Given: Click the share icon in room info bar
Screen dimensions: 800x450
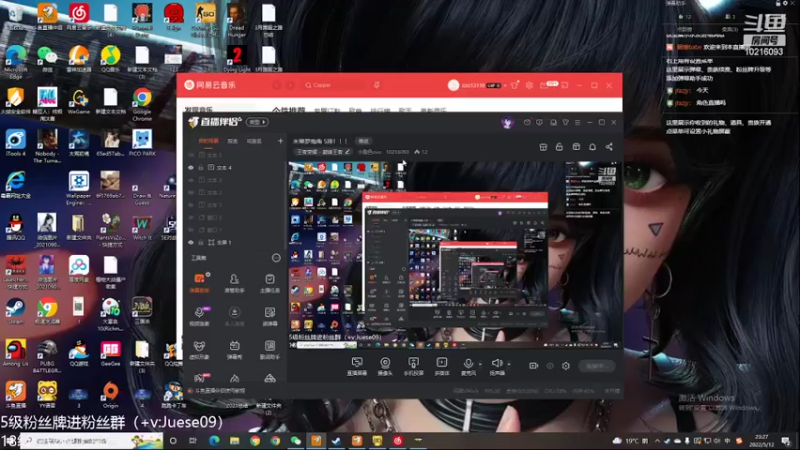Looking at the screenshot, I should coord(609,147).
